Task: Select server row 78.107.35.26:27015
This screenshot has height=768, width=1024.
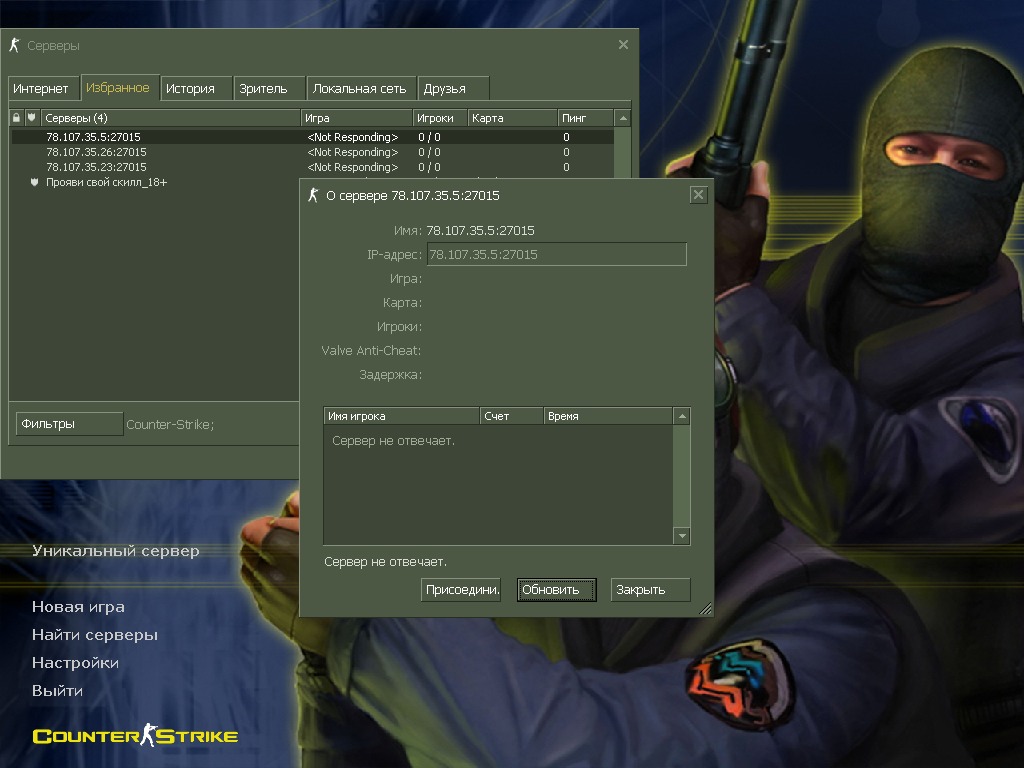Action: point(312,152)
